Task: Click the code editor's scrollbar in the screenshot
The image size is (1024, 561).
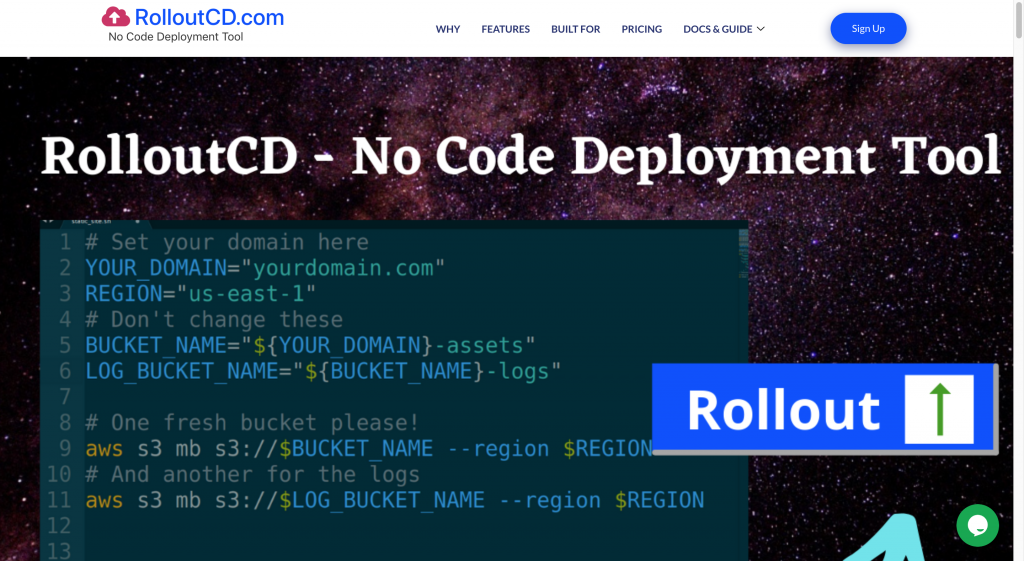Action: coord(742,240)
